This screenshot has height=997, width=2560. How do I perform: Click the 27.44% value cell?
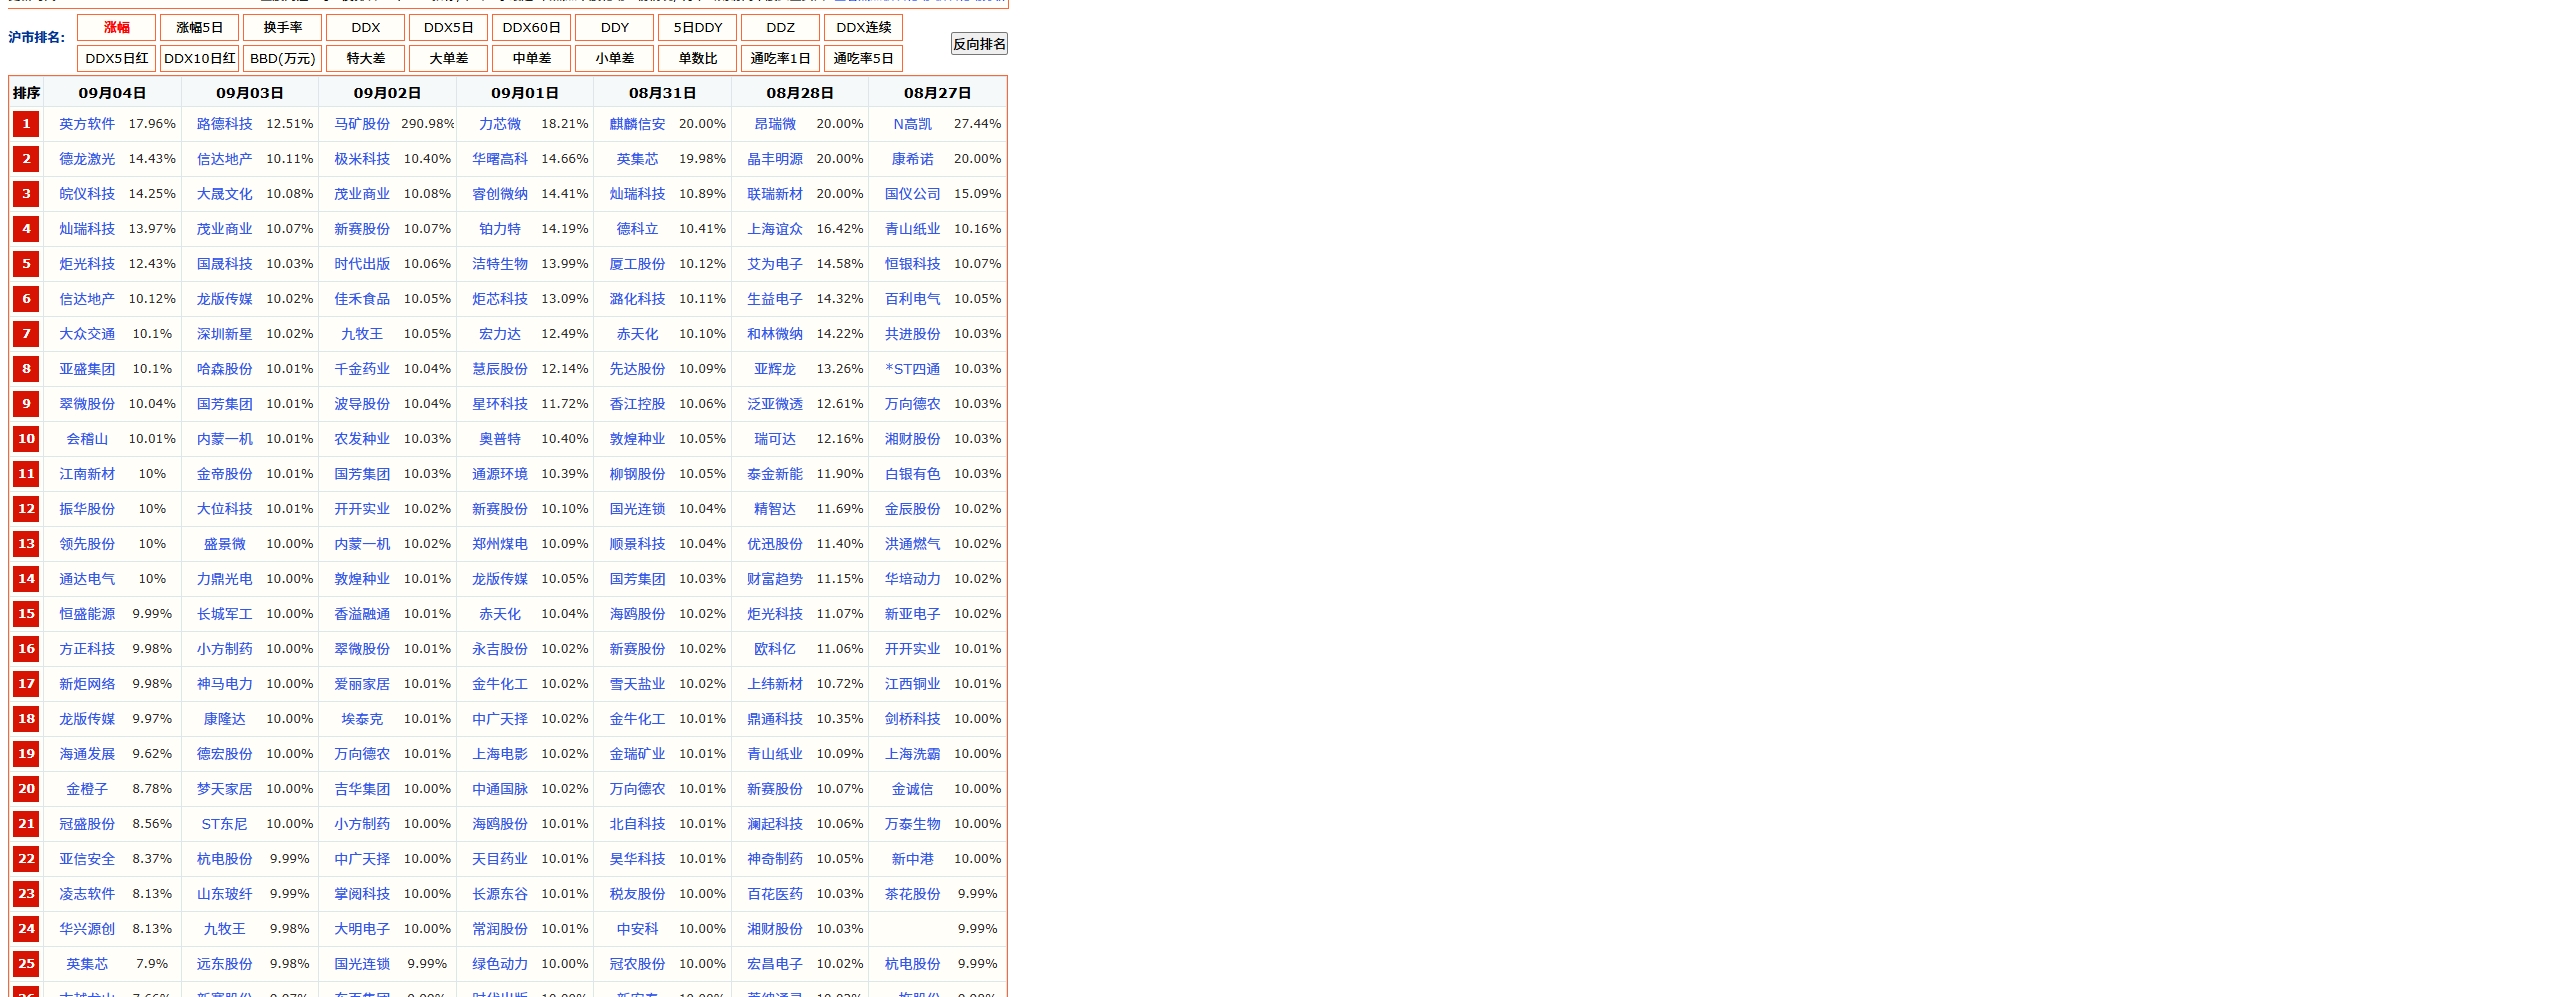(x=978, y=124)
